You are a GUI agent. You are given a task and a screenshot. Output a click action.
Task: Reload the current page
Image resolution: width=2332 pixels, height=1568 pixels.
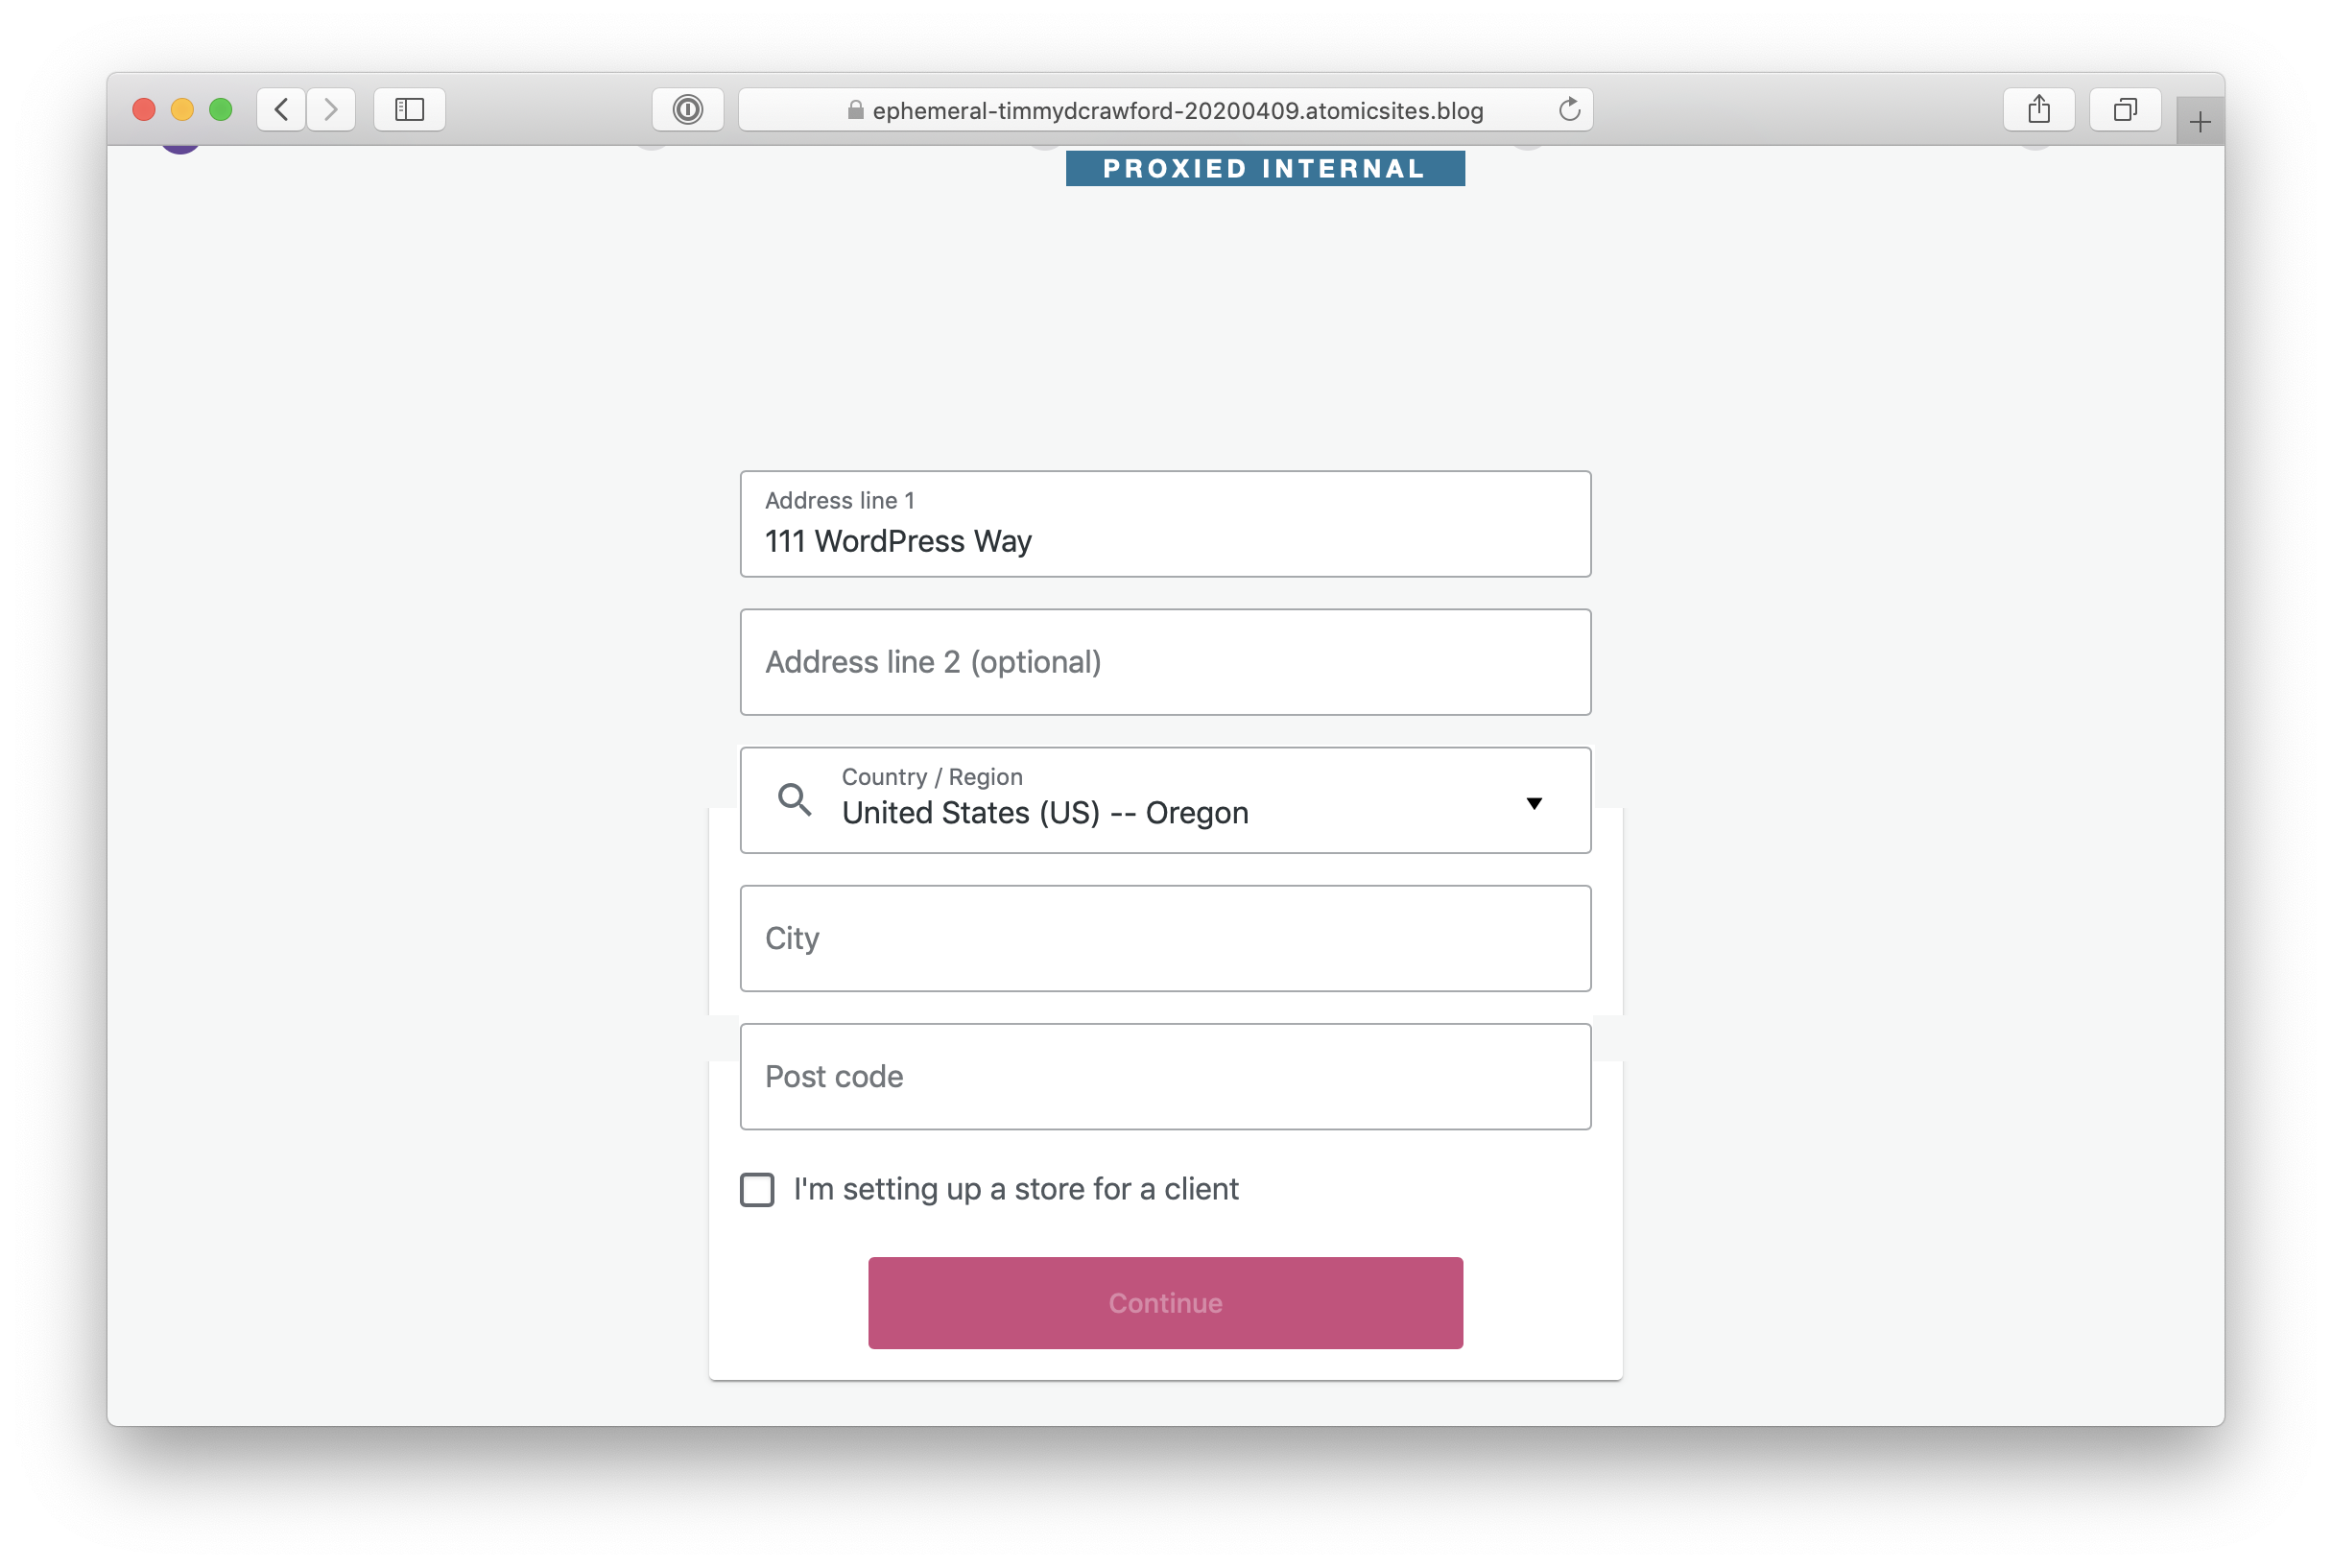tap(1568, 110)
